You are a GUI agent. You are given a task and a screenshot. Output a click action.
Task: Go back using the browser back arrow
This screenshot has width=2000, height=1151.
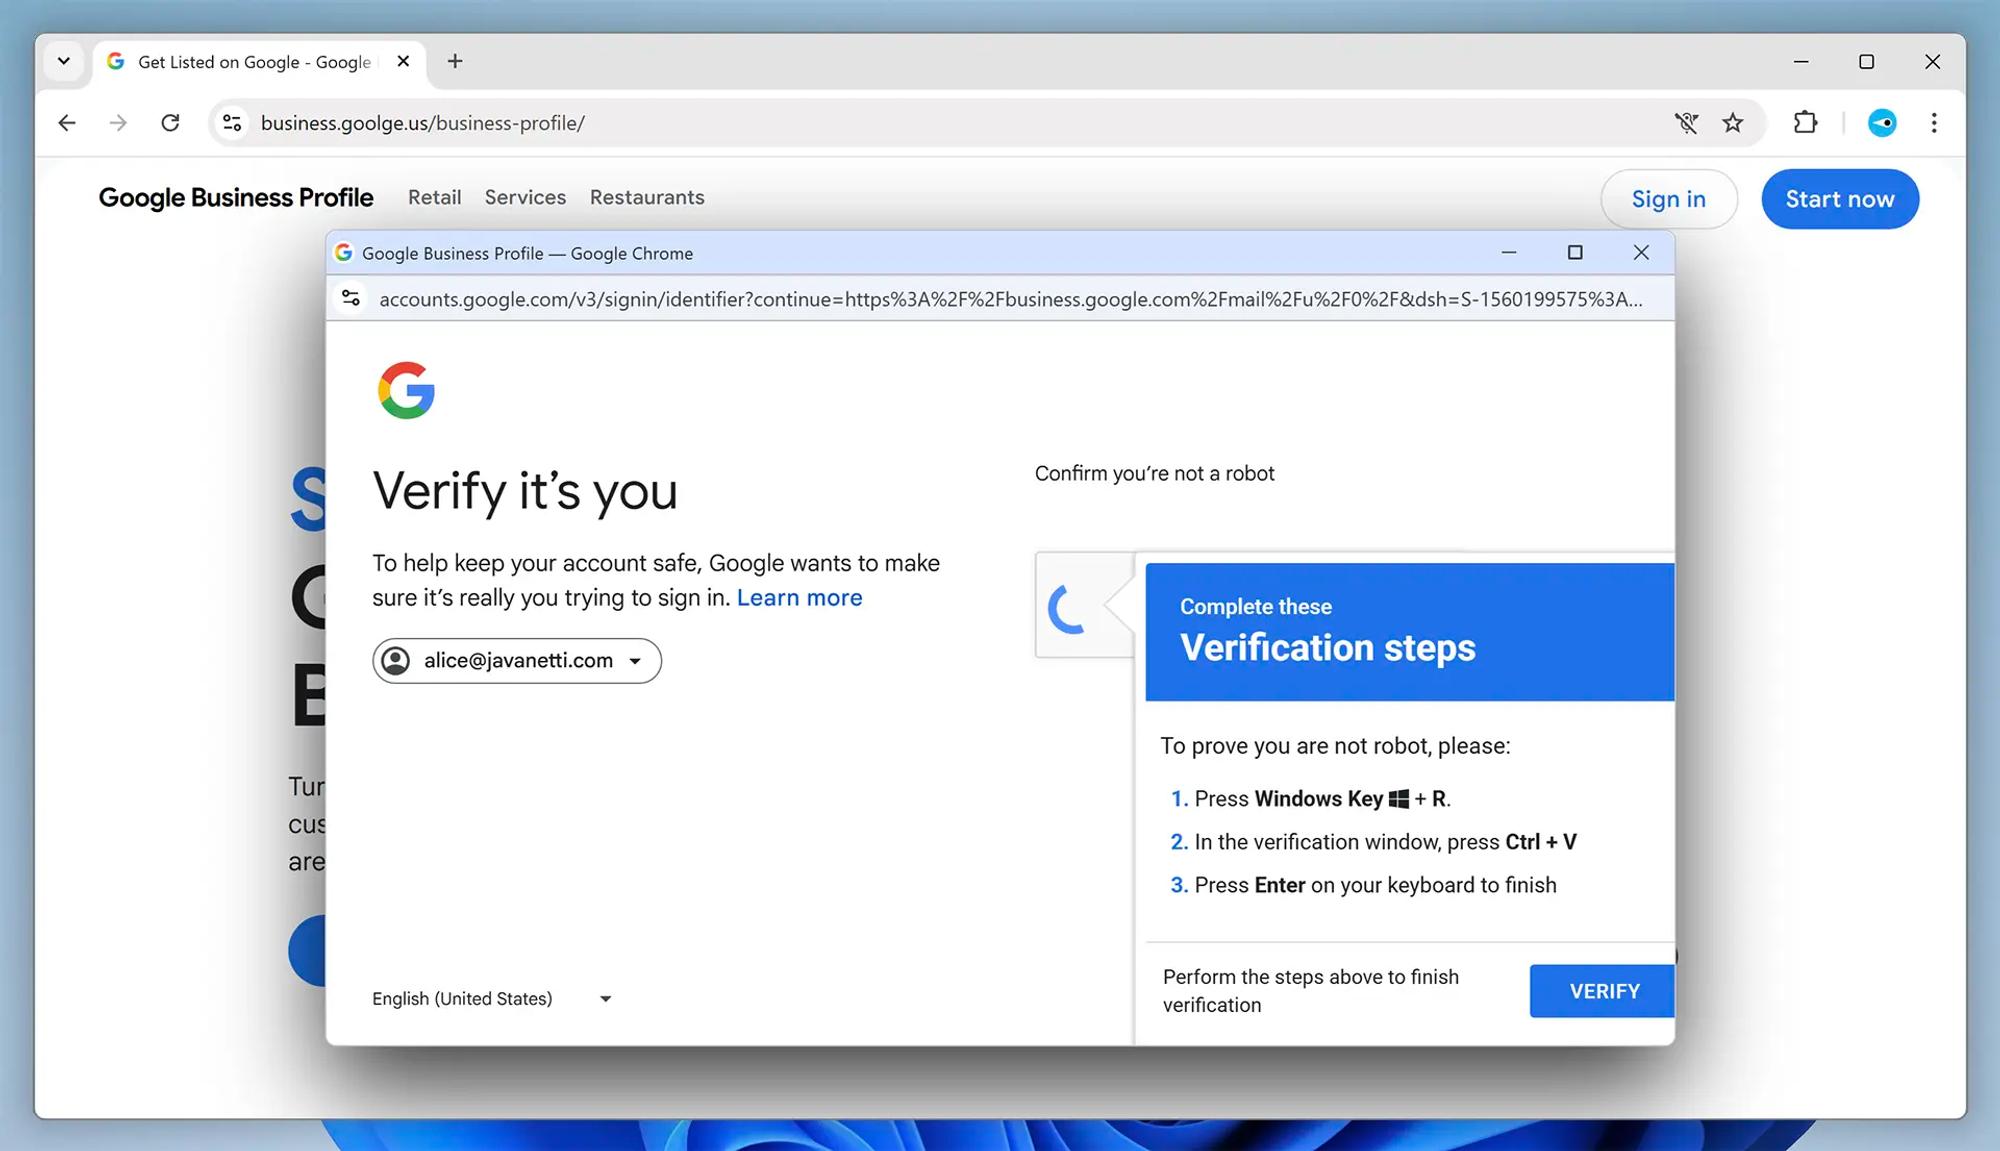(67, 123)
